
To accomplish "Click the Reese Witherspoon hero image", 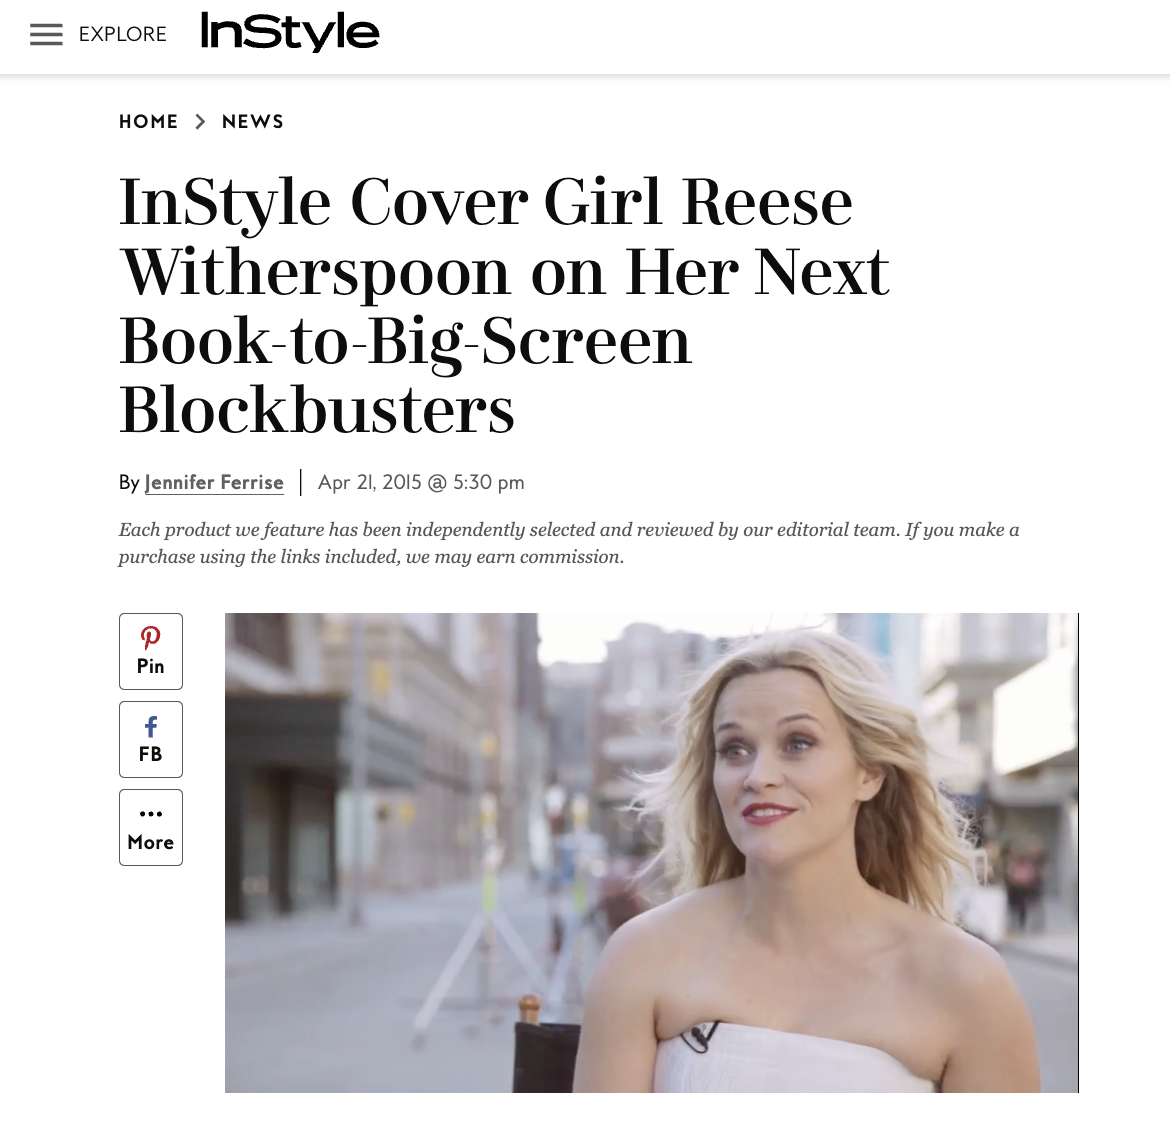I will (651, 850).
